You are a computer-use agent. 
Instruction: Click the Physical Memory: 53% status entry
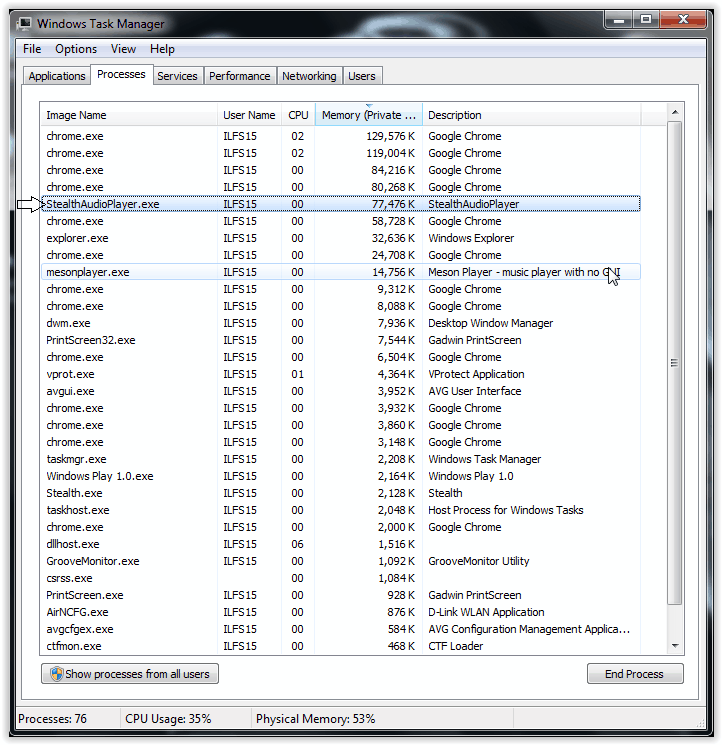coord(315,719)
